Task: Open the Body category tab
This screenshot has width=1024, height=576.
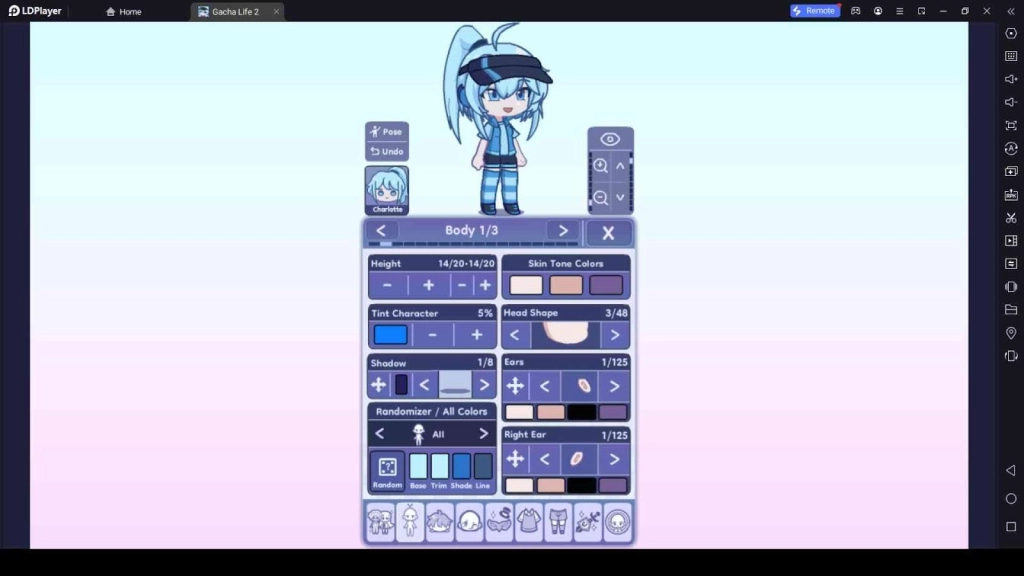Action: click(x=410, y=522)
